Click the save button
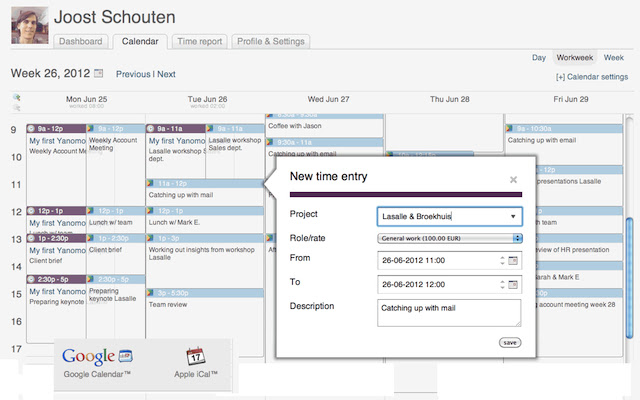This screenshot has width=640, height=400. 510,342
